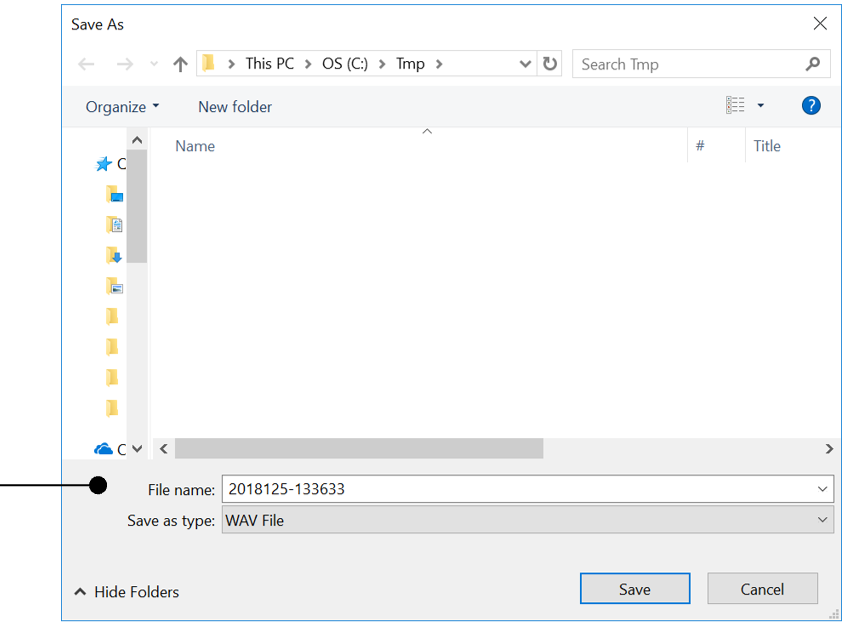Image resolution: width=855 pixels, height=629 pixels.
Task: Open the Save as type dropdown
Action: coord(822,520)
